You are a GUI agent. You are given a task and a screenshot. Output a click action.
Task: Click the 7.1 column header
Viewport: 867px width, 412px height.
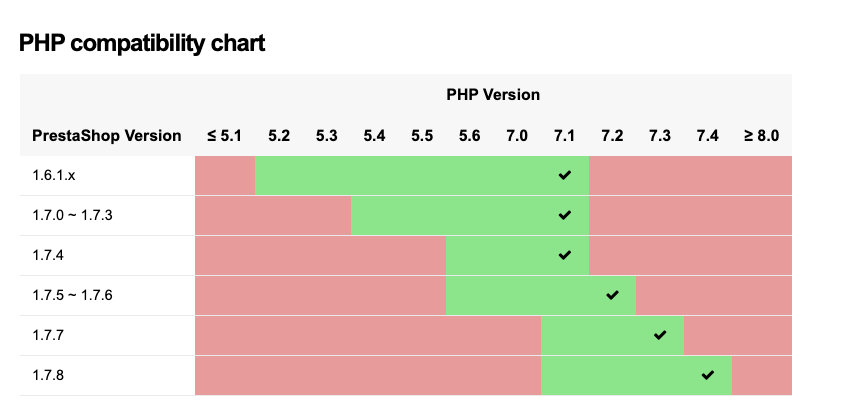click(565, 135)
